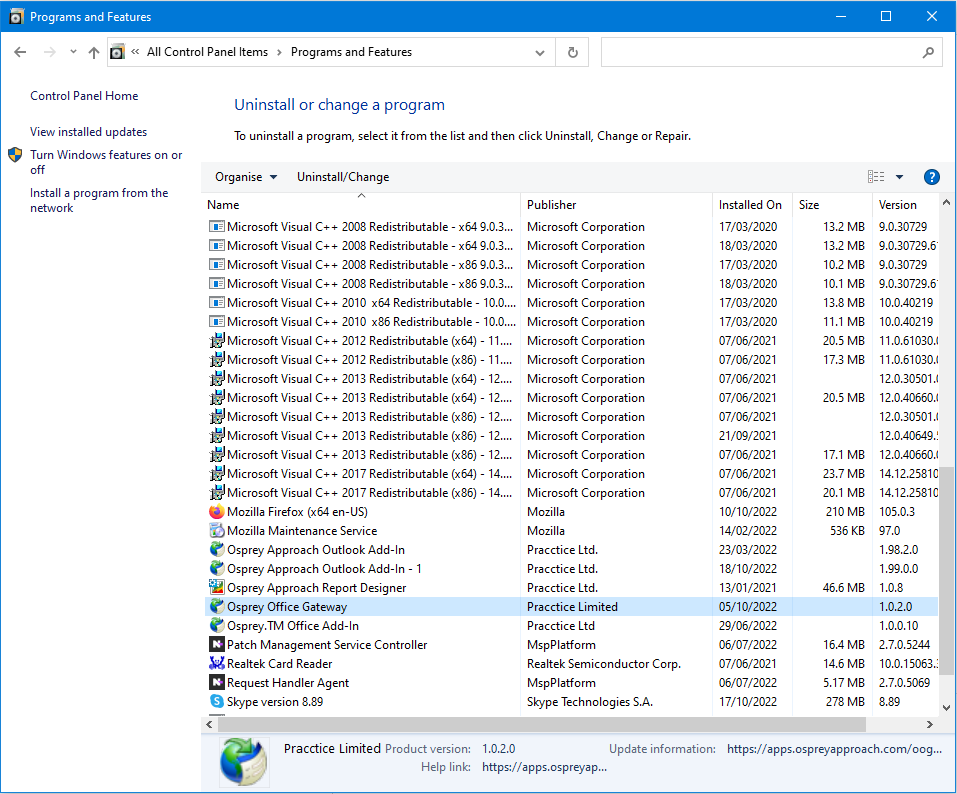
Task: Click the scroll up arrow of the list
Action: point(947,202)
